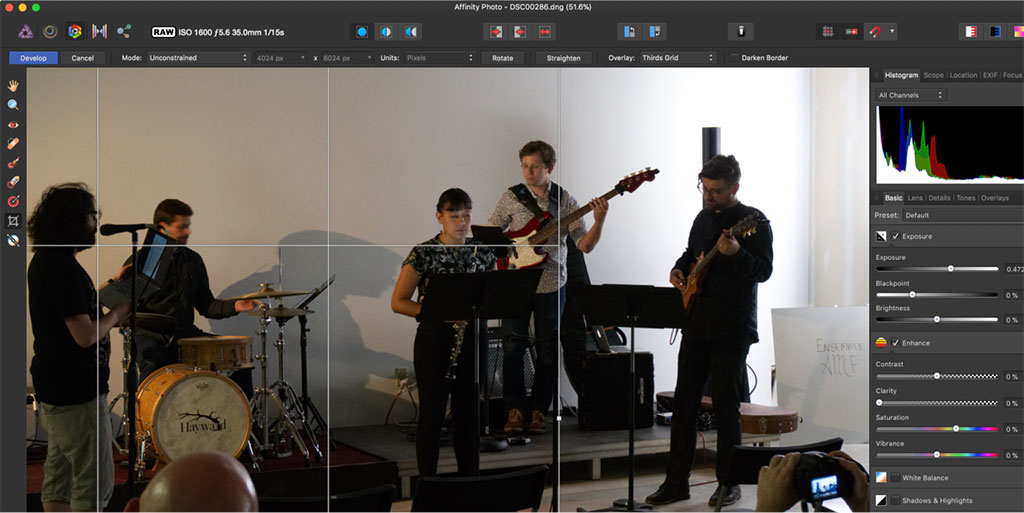Screen dimensions: 1024x513
Task: Switch to the EXIF tab
Action: [x=990, y=75]
